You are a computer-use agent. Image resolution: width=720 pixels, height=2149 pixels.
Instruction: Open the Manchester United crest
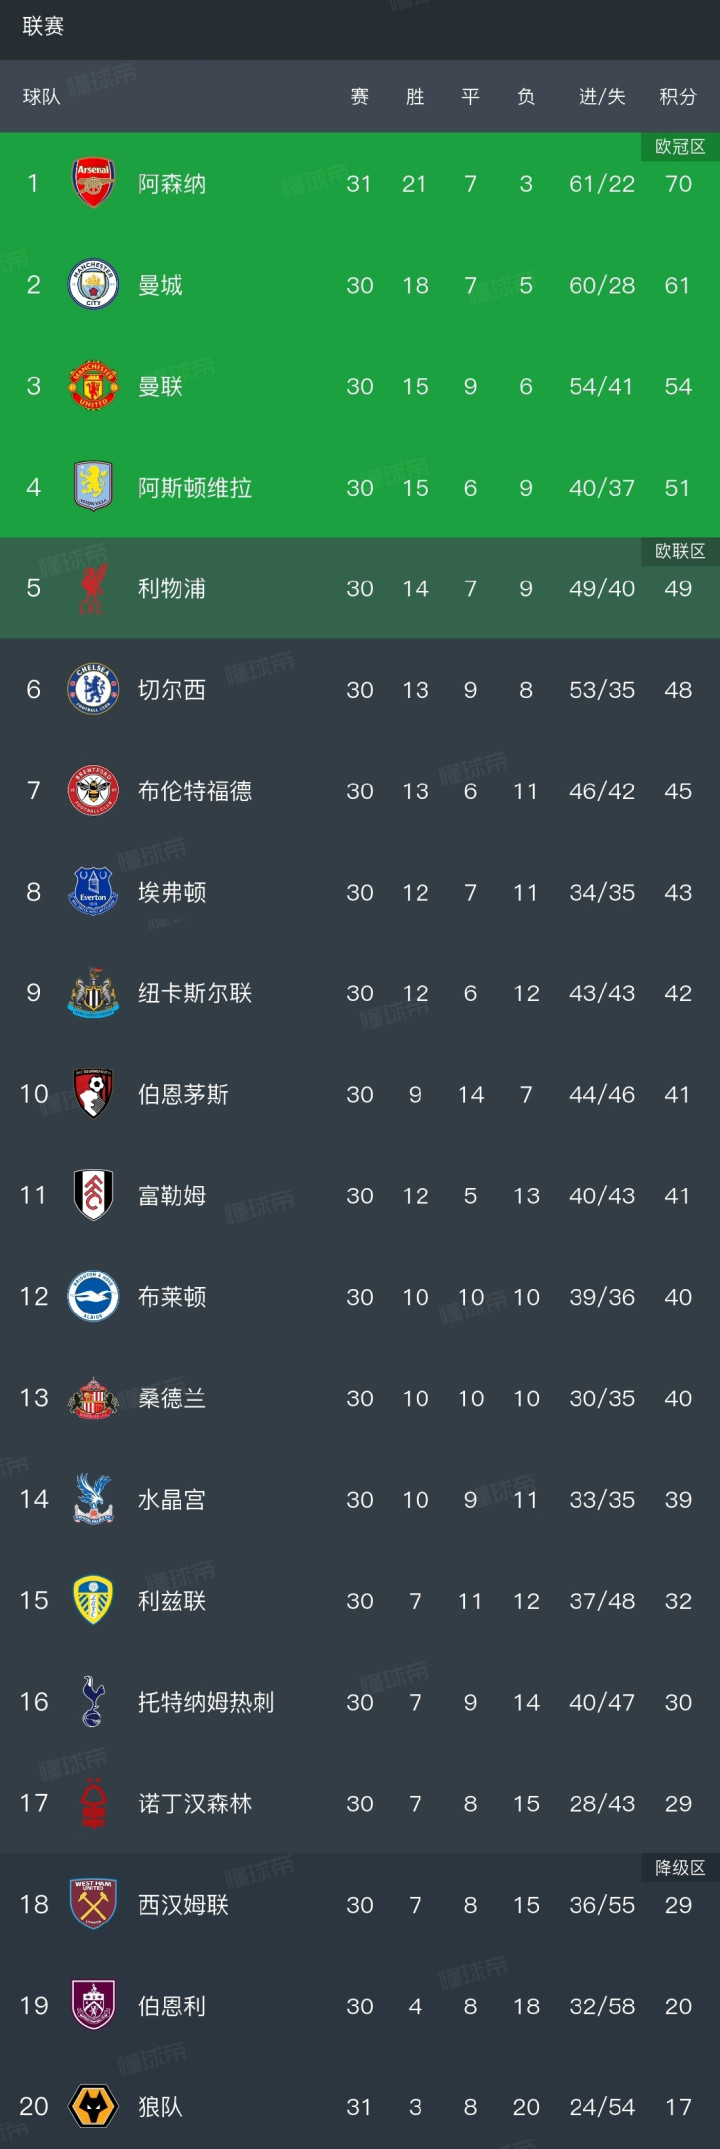[x=93, y=386]
